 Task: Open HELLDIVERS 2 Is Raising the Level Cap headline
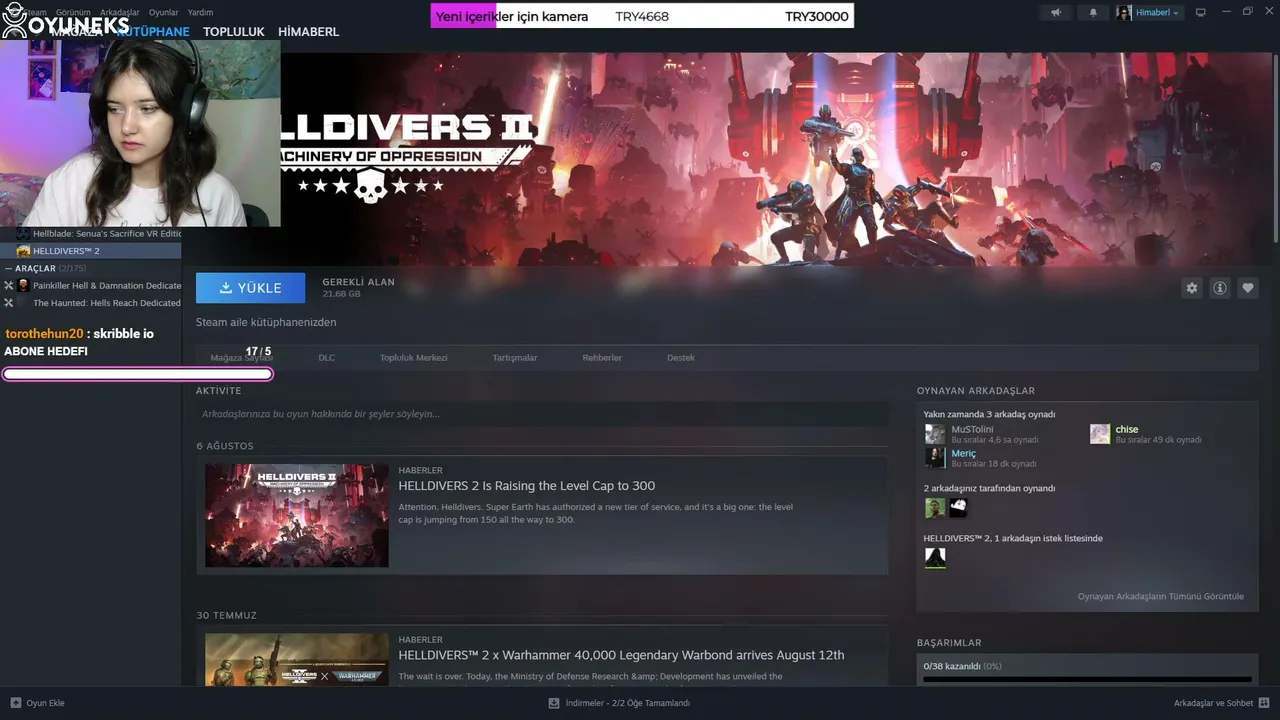point(527,486)
